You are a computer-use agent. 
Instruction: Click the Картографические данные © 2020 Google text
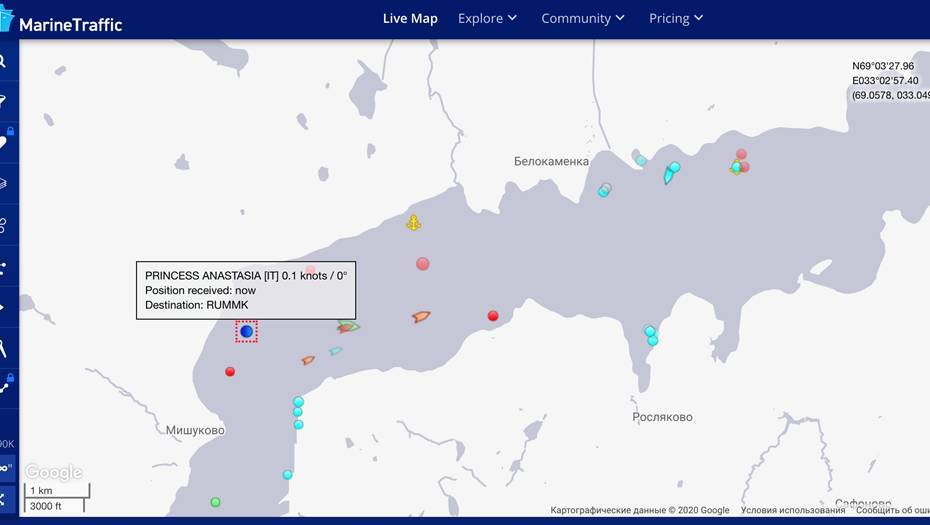pyautogui.click(x=640, y=510)
